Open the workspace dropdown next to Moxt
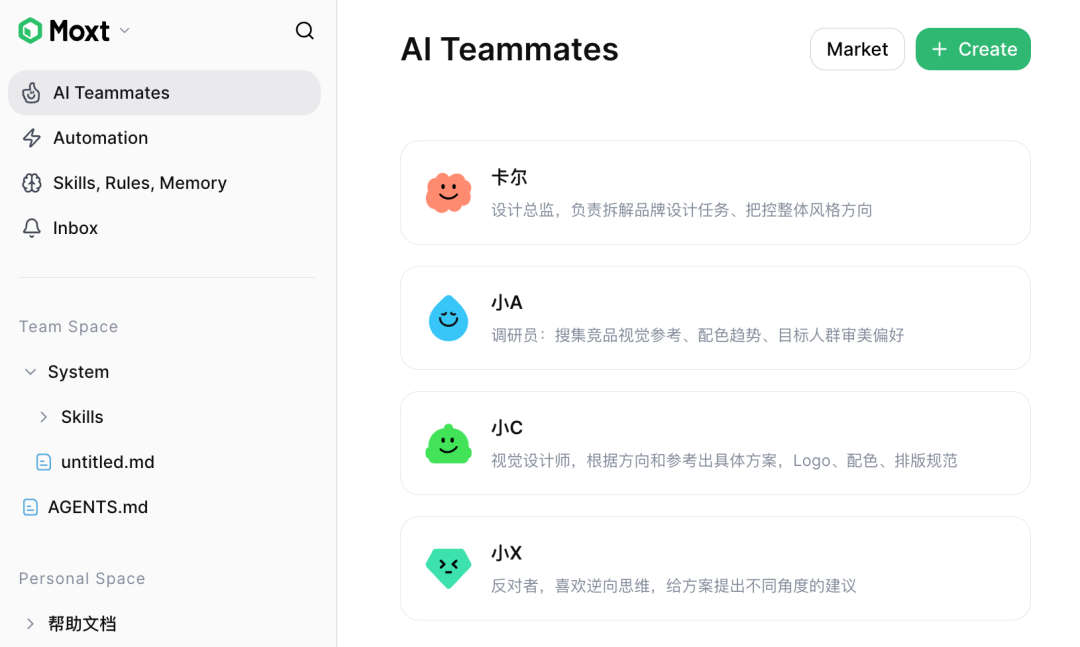The image size is (1080, 647). 124,31
